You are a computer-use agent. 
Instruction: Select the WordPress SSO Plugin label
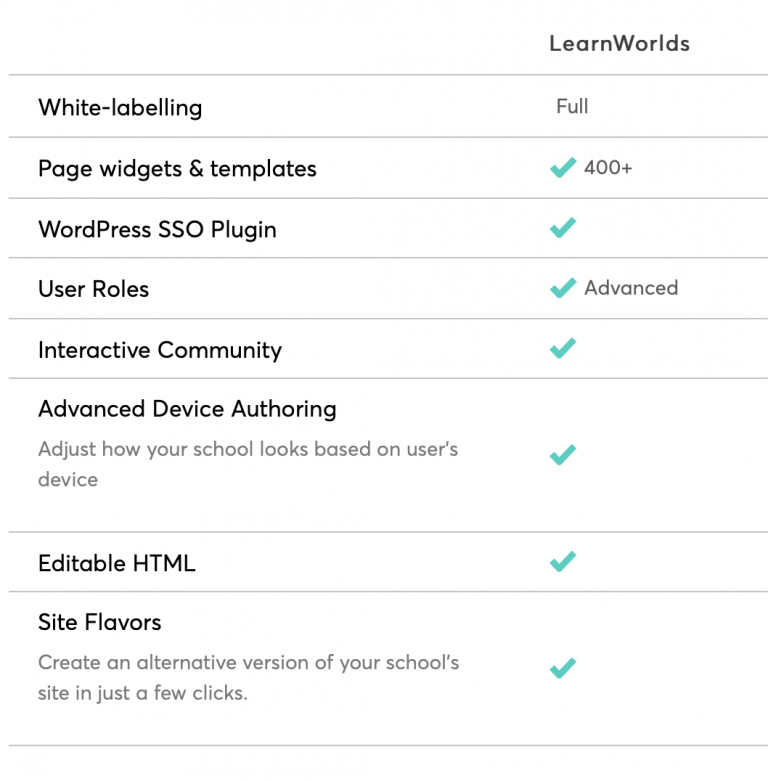(157, 230)
